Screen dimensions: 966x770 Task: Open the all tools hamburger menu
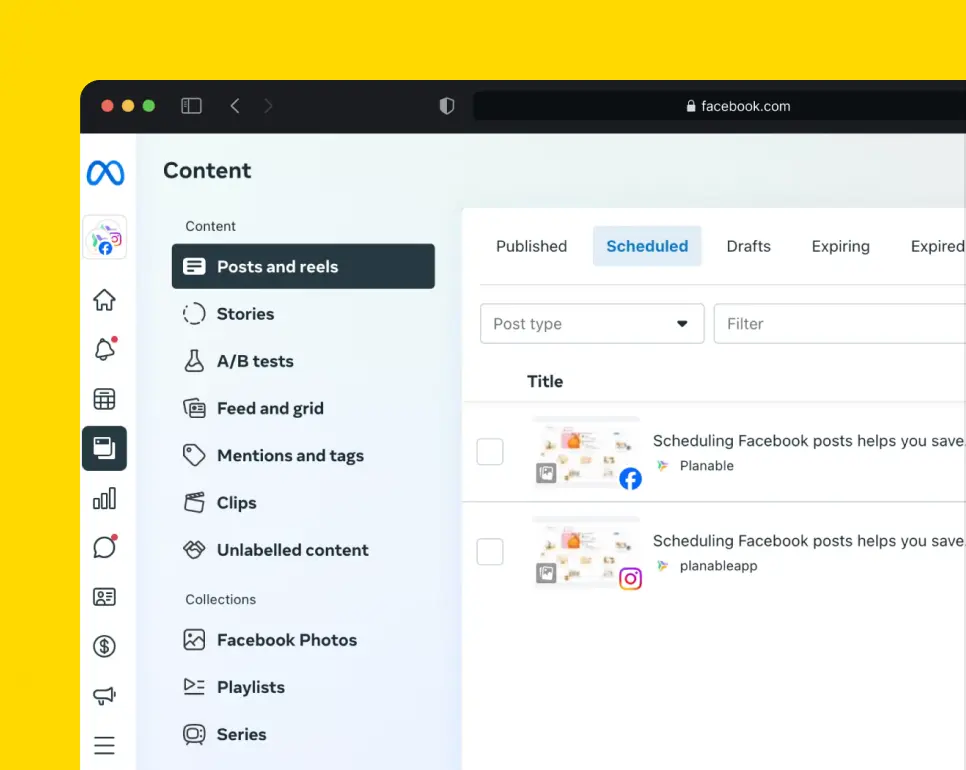104,745
